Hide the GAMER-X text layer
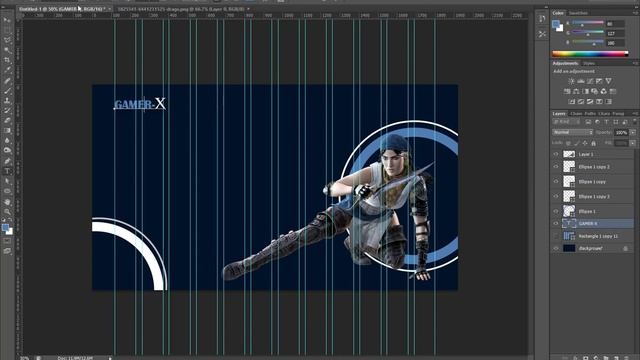This screenshot has height=360, width=640. pos(556,224)
